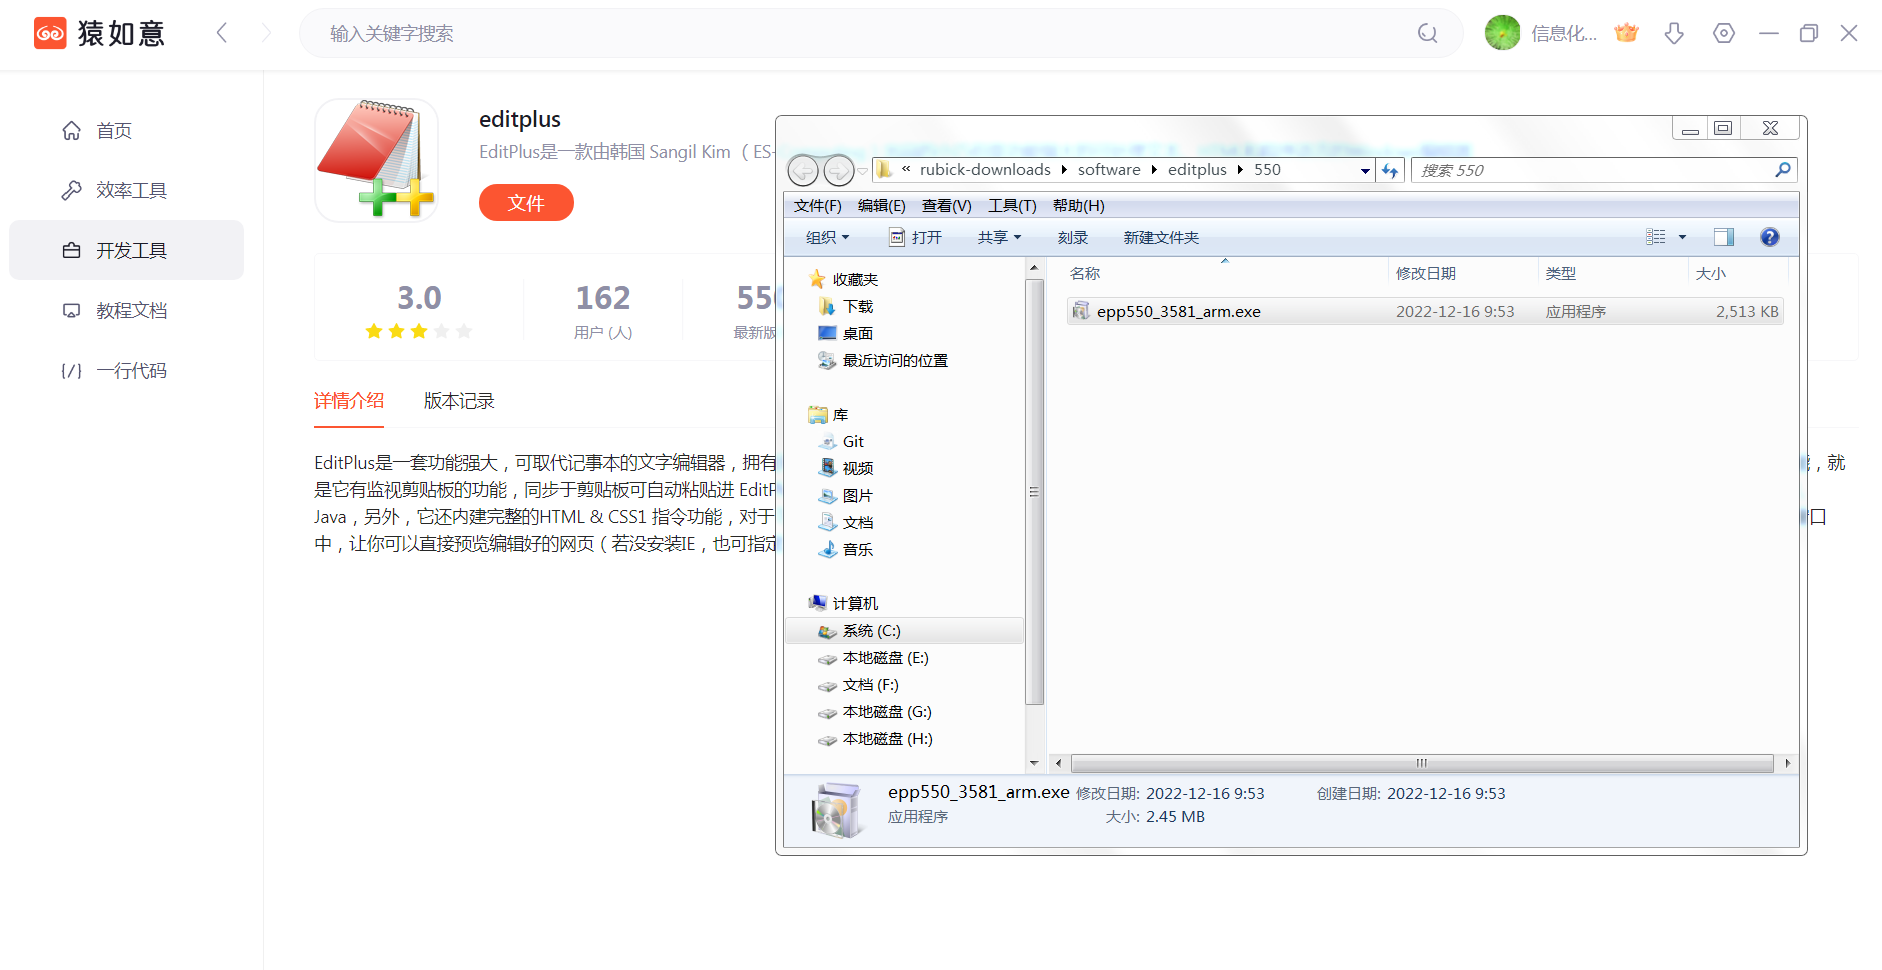Select 系统 (C:) drive
This screenshot has height=970, width=1882.
click(904, 631)
